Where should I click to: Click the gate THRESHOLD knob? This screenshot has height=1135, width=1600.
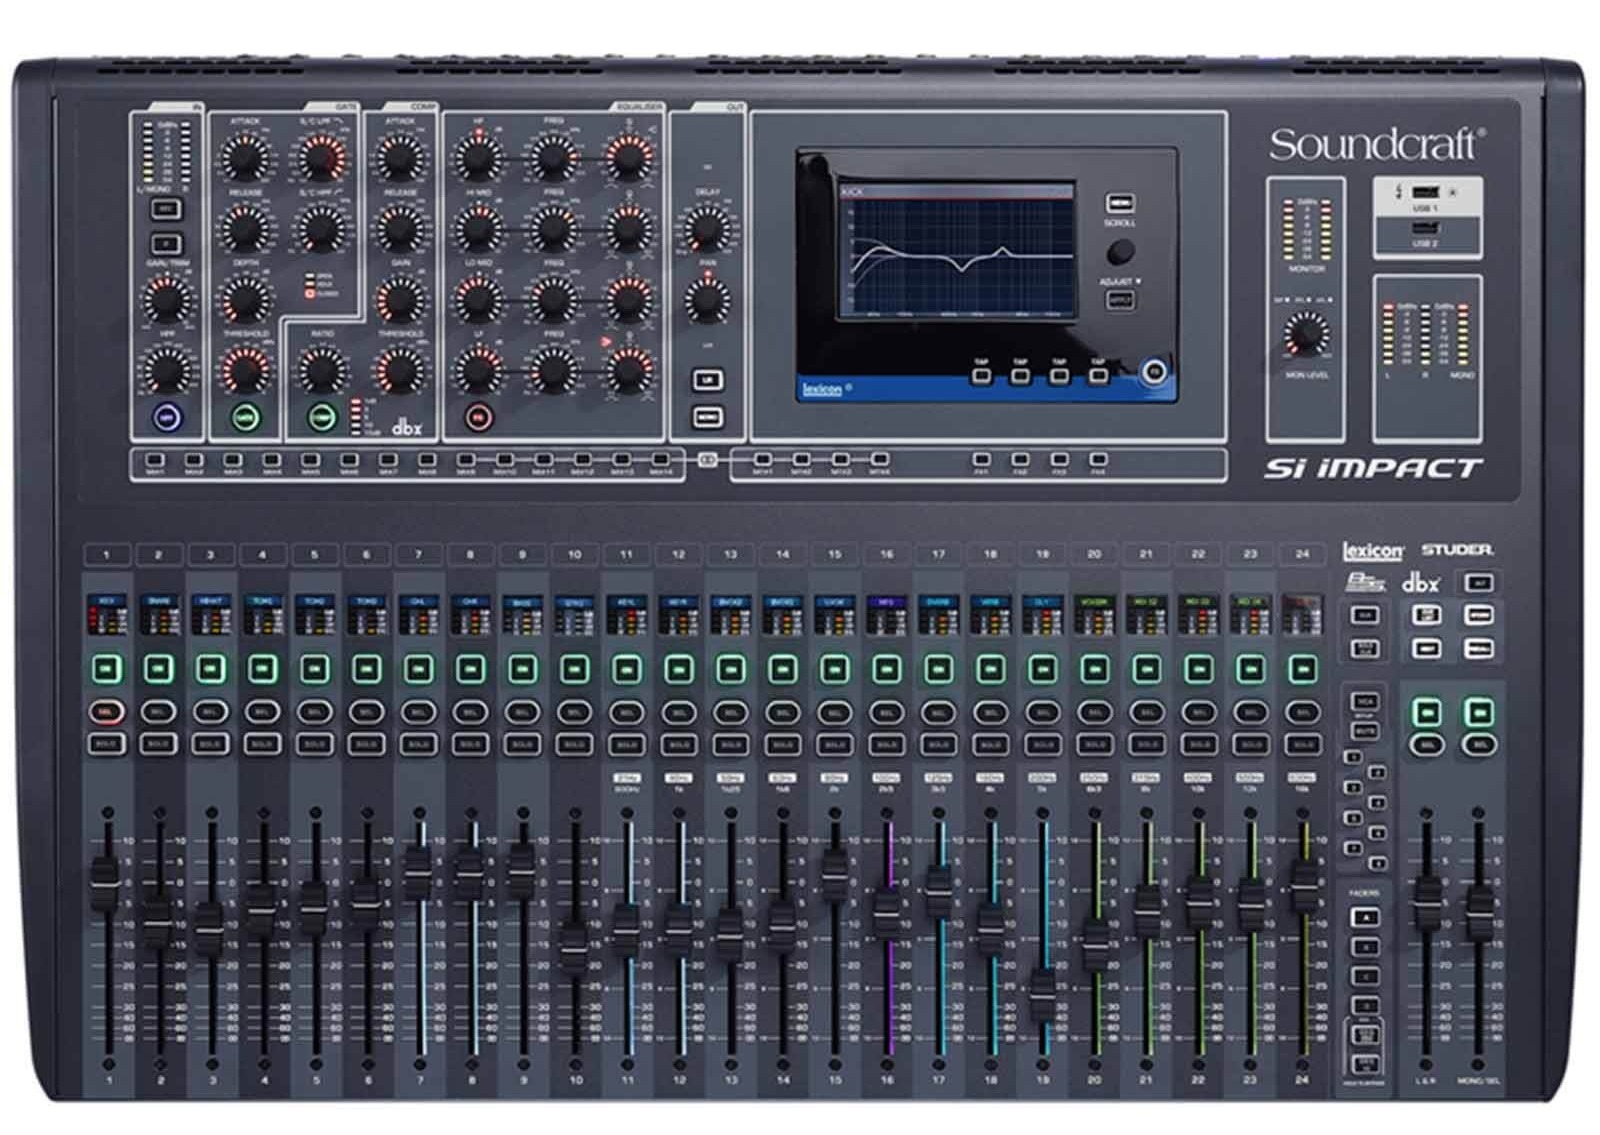pyautogui.click(x=245, y=371)
